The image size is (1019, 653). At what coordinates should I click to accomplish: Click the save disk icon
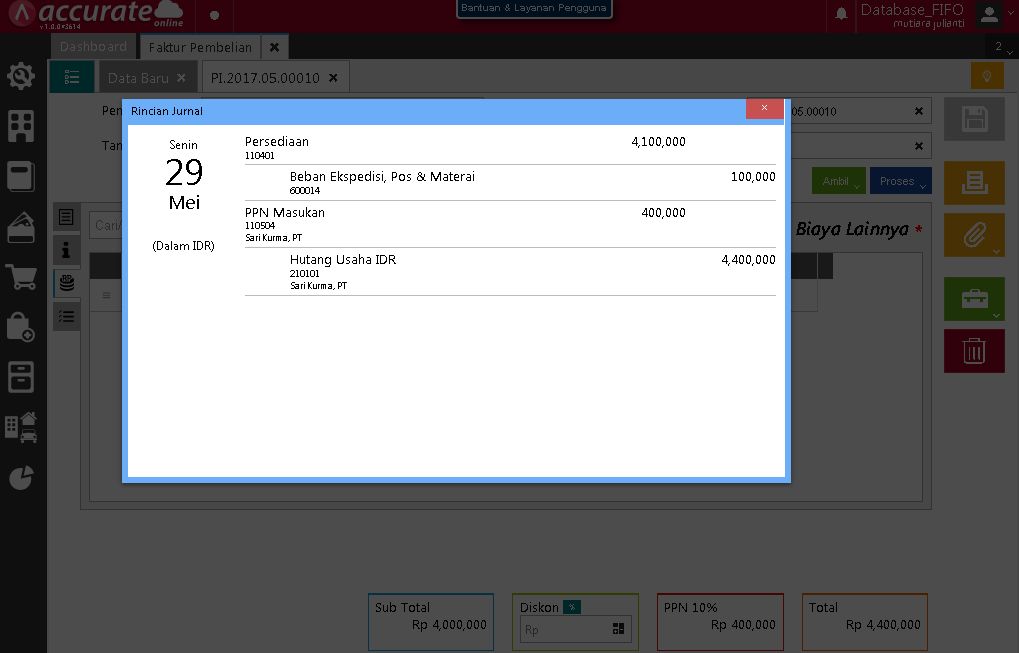[973, 118]
